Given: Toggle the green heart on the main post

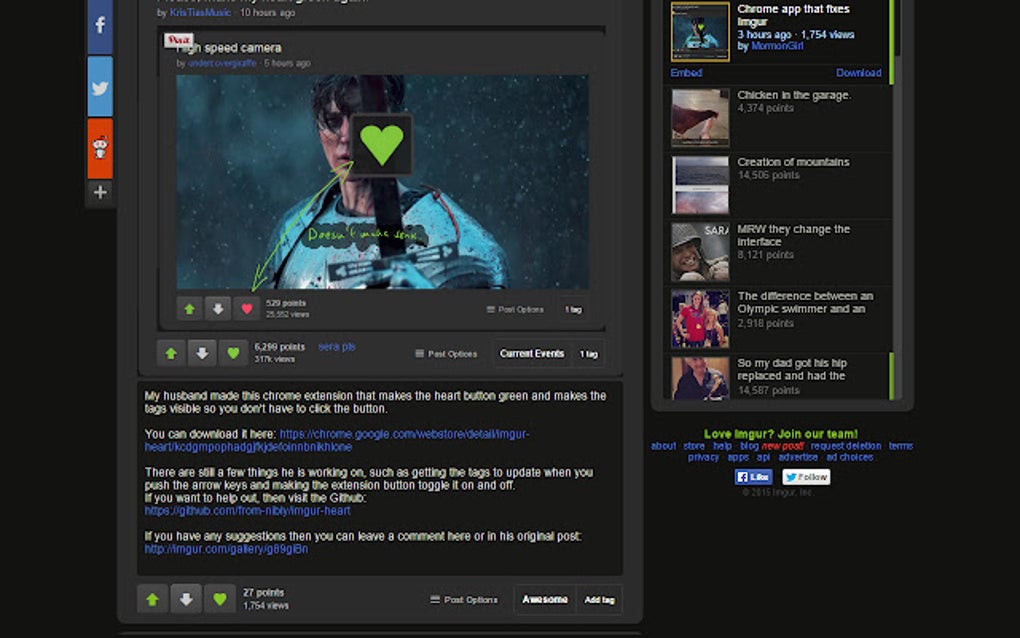Looking at the screenshot, I should (233, 353).
